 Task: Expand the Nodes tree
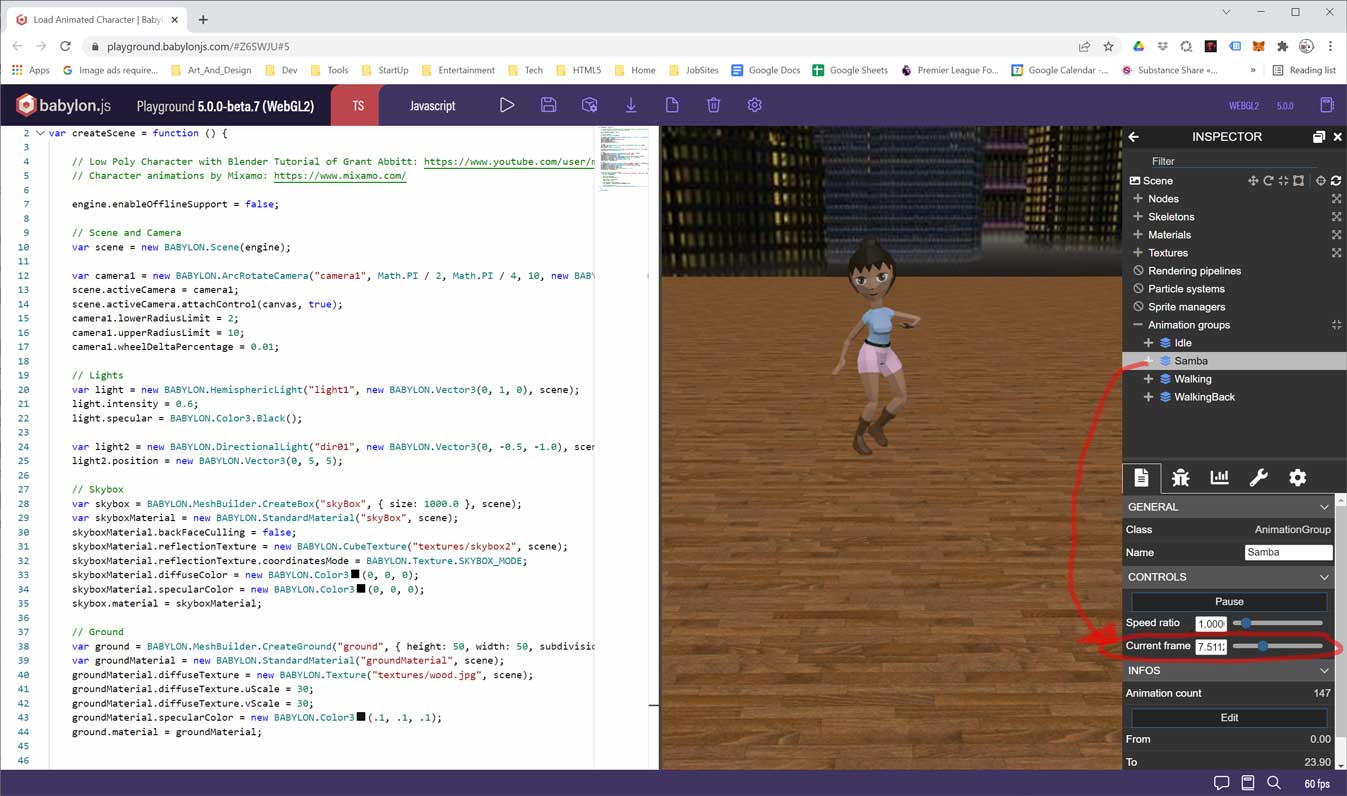[x=1138, y=199]
